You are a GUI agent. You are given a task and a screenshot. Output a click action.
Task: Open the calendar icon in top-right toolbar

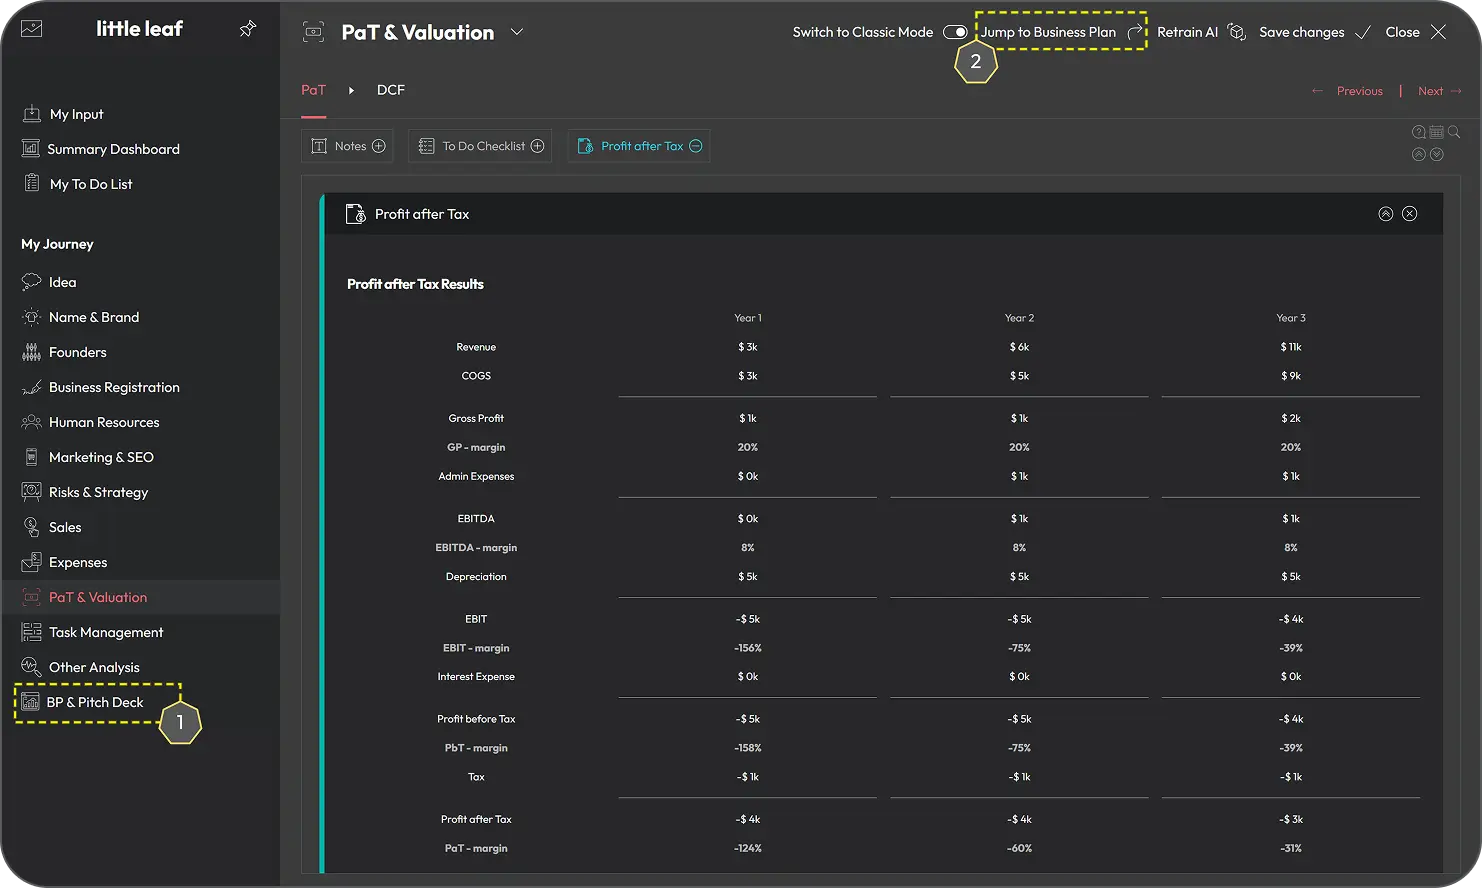point(1436,132)
